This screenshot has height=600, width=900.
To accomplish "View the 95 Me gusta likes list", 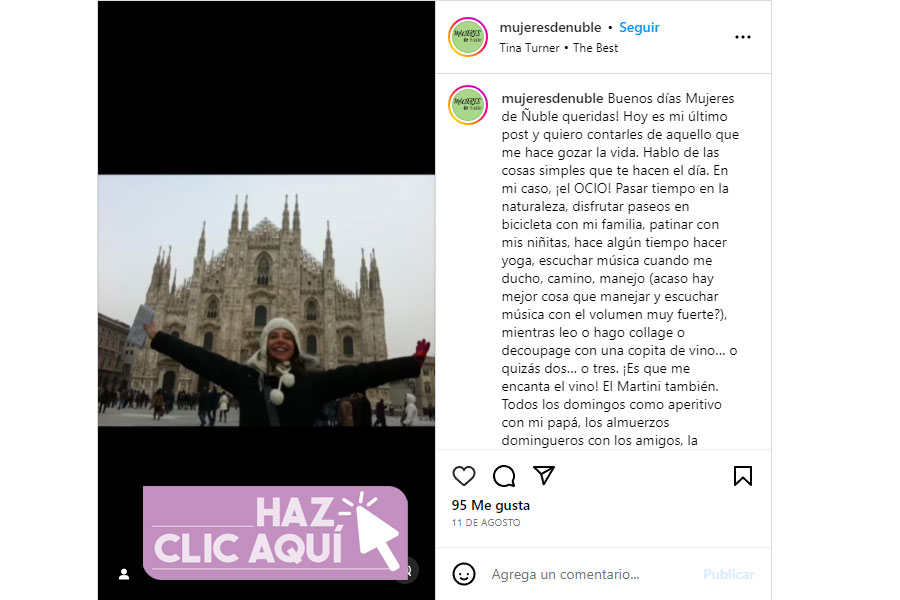I will pyautogui.click(x=491, y=505).
